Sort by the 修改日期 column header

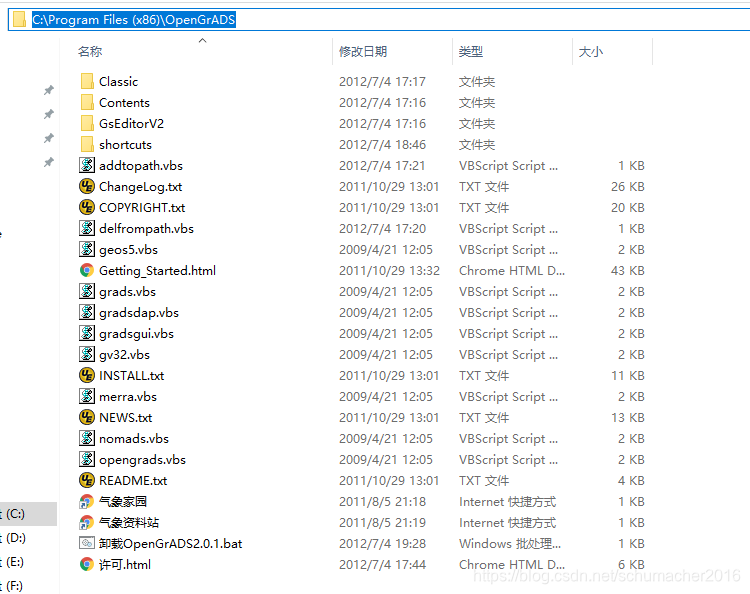click(x=363, y=51)
